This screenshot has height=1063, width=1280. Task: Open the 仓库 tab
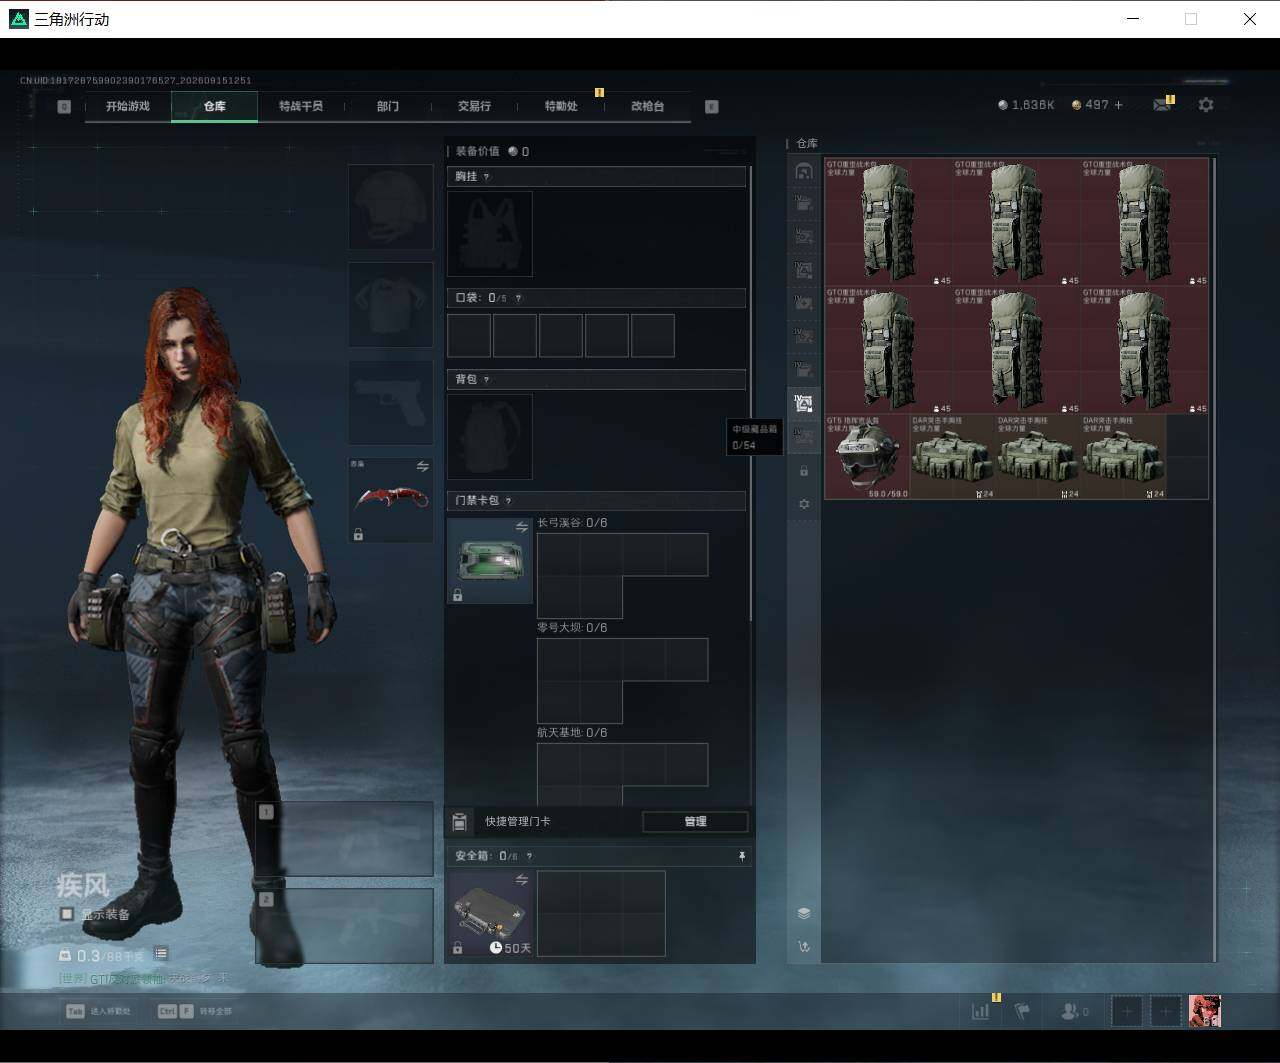[215, 106]
